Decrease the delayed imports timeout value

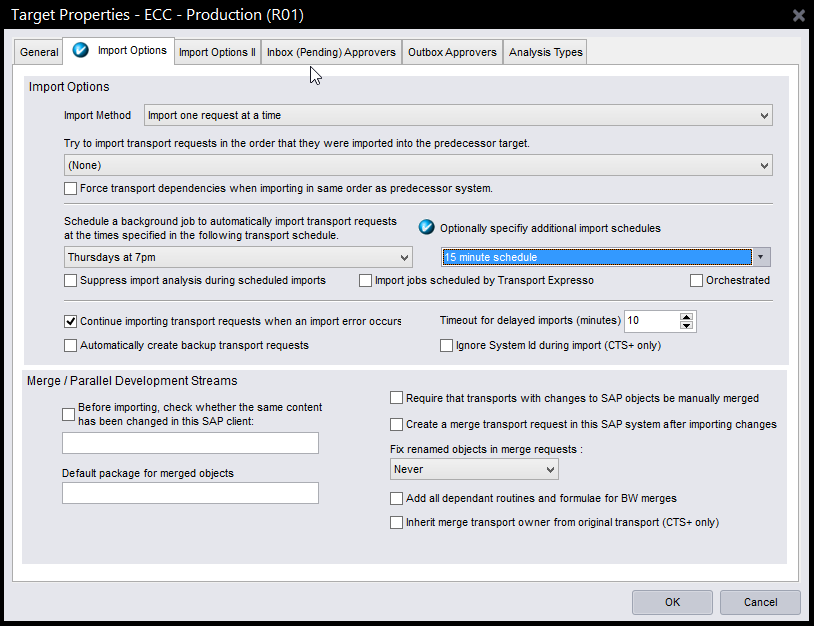click(x=686, y=326)
